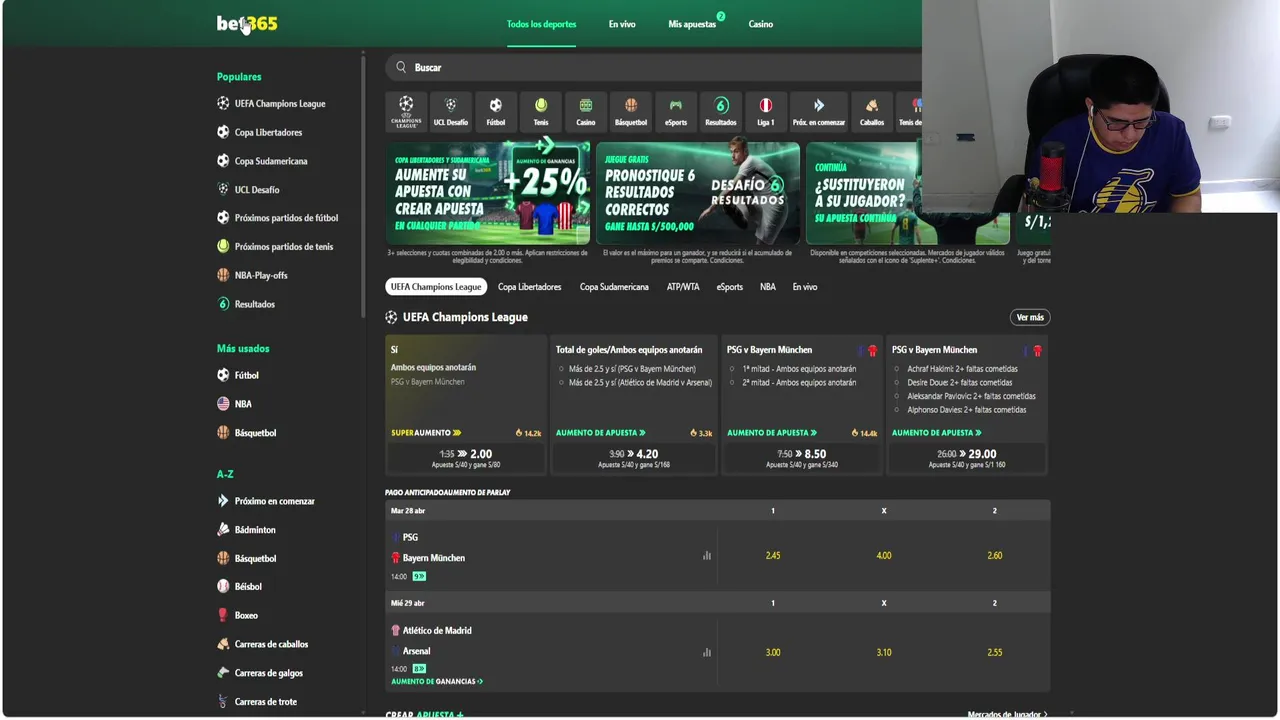Open the Casino shortcut icon
Screen dimensions: 1280x720
pyautogui.click(x=585, y=111)
